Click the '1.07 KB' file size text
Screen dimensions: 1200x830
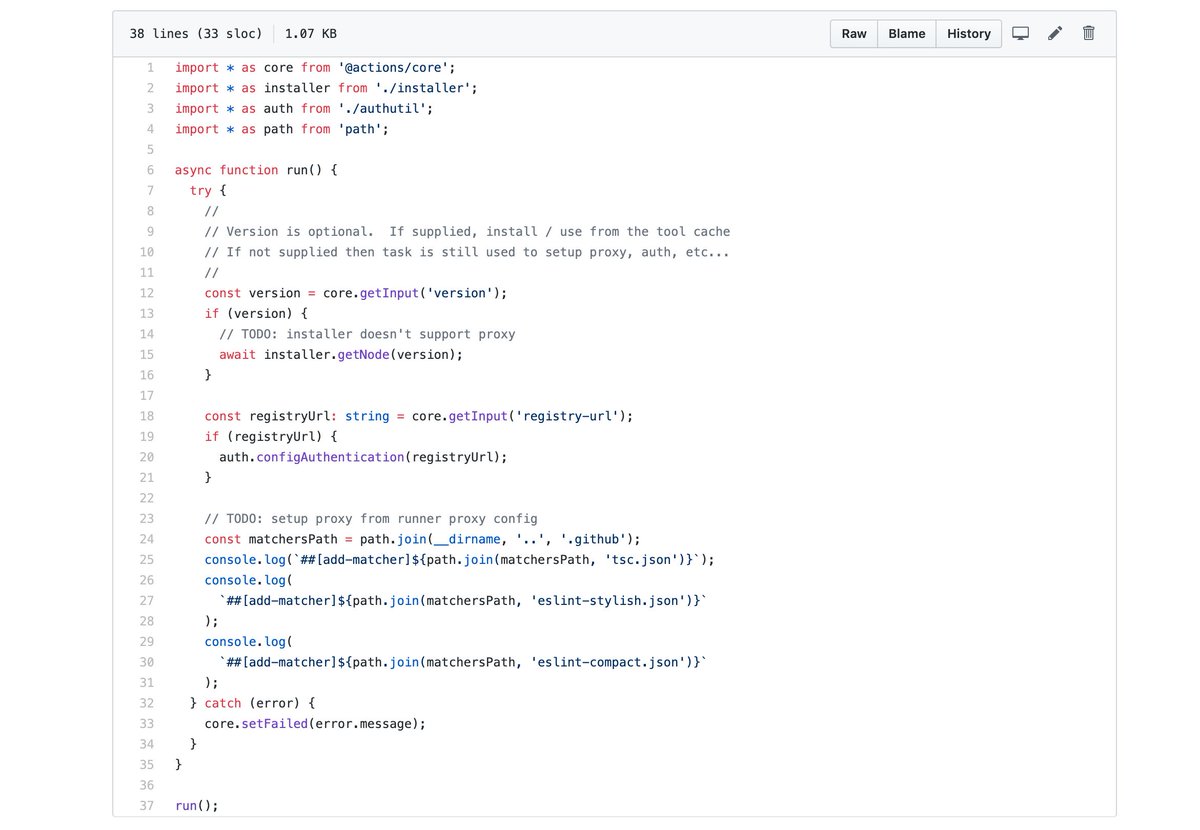coord(311,33)
